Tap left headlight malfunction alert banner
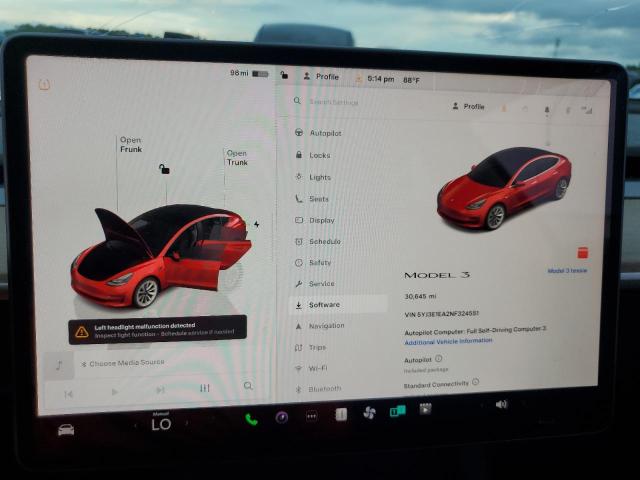 pos(157,330)
